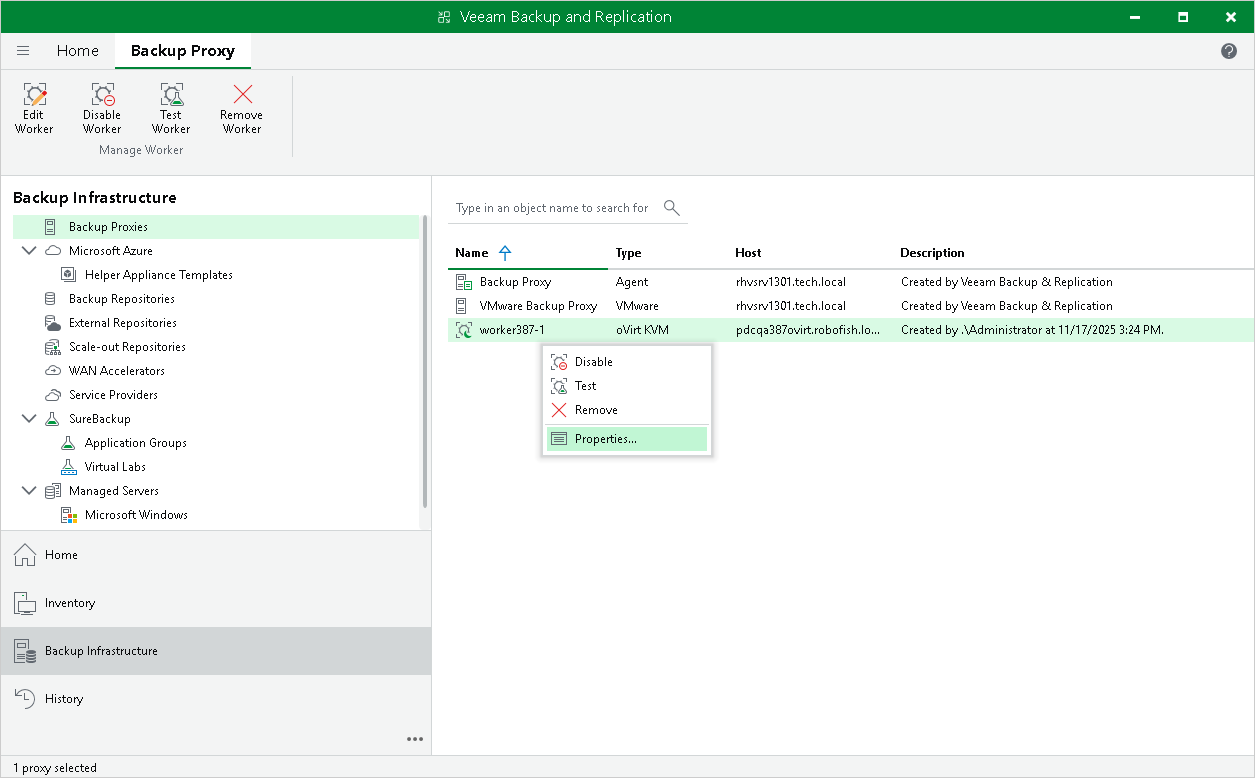Click the "1 proxy selected" status text
This screenshot has width=1255, height=778.
[55, 768]
